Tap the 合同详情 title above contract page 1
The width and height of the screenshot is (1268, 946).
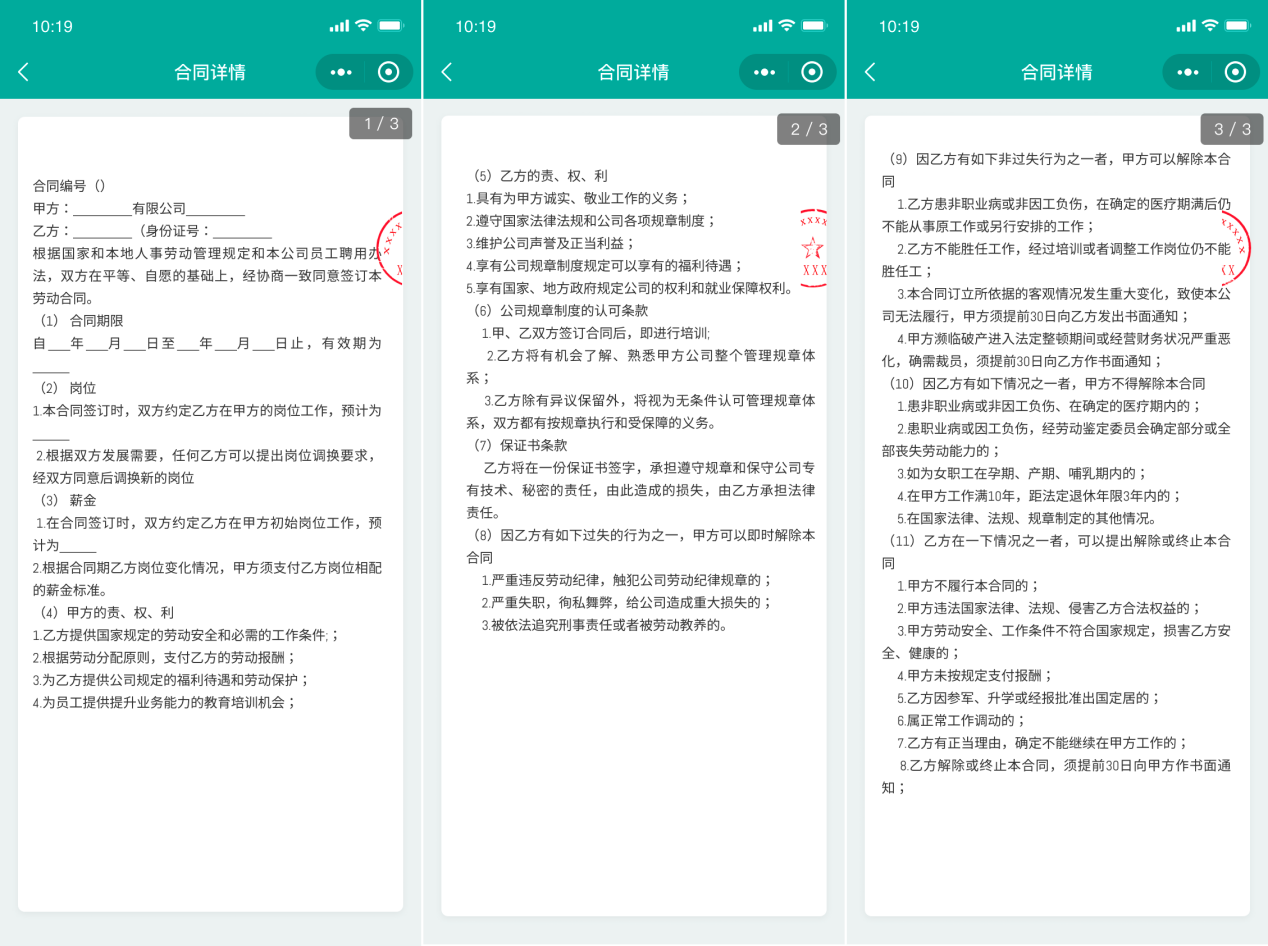pos(210,72)
